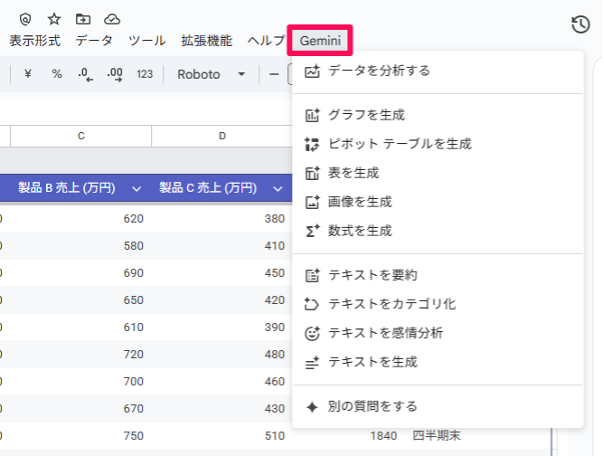Select テキストを要約 option

click(438, 275)
